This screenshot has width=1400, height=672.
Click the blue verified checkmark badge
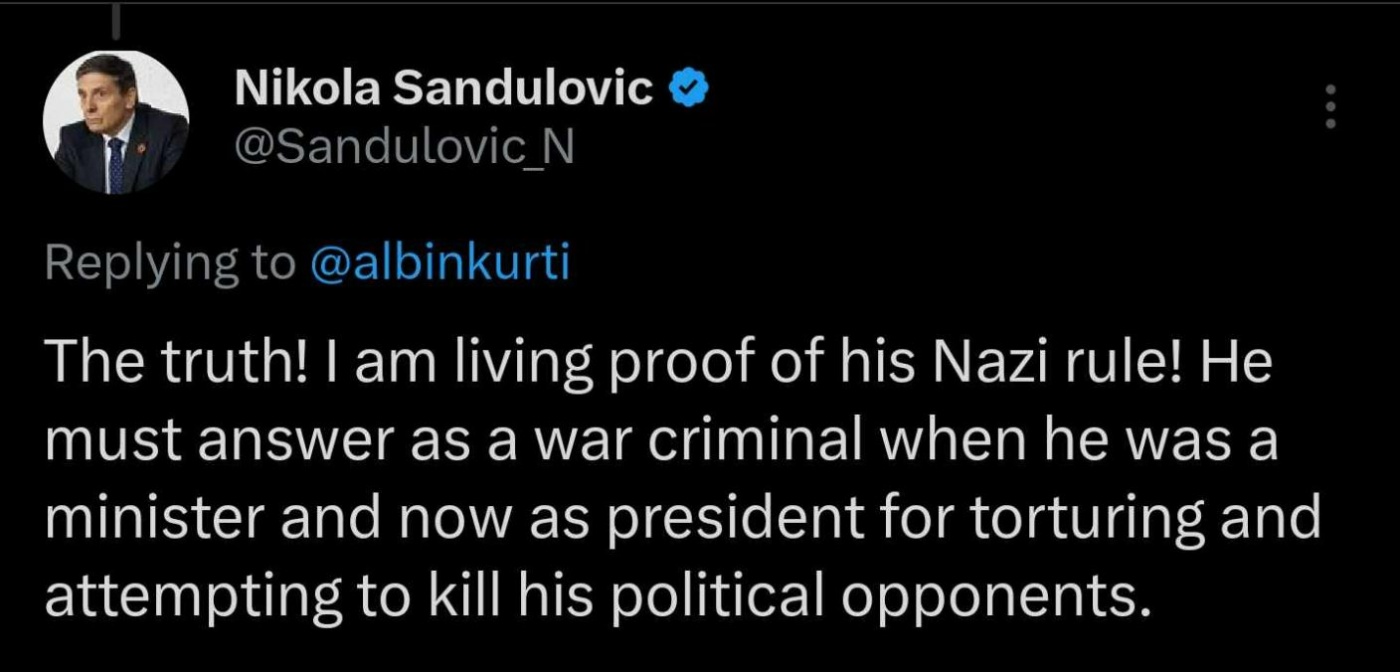point(691,90)
